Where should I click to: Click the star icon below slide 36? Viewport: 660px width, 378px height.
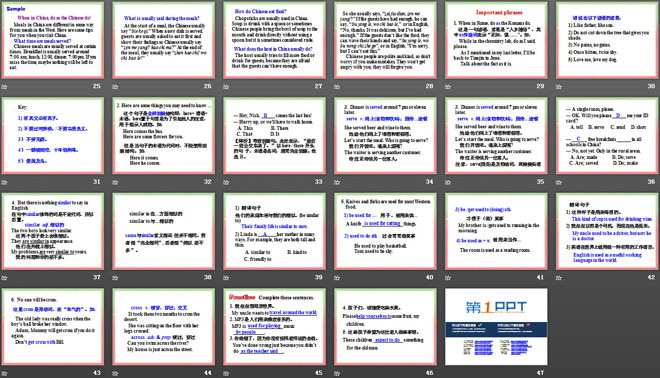(x=559, y=182)
